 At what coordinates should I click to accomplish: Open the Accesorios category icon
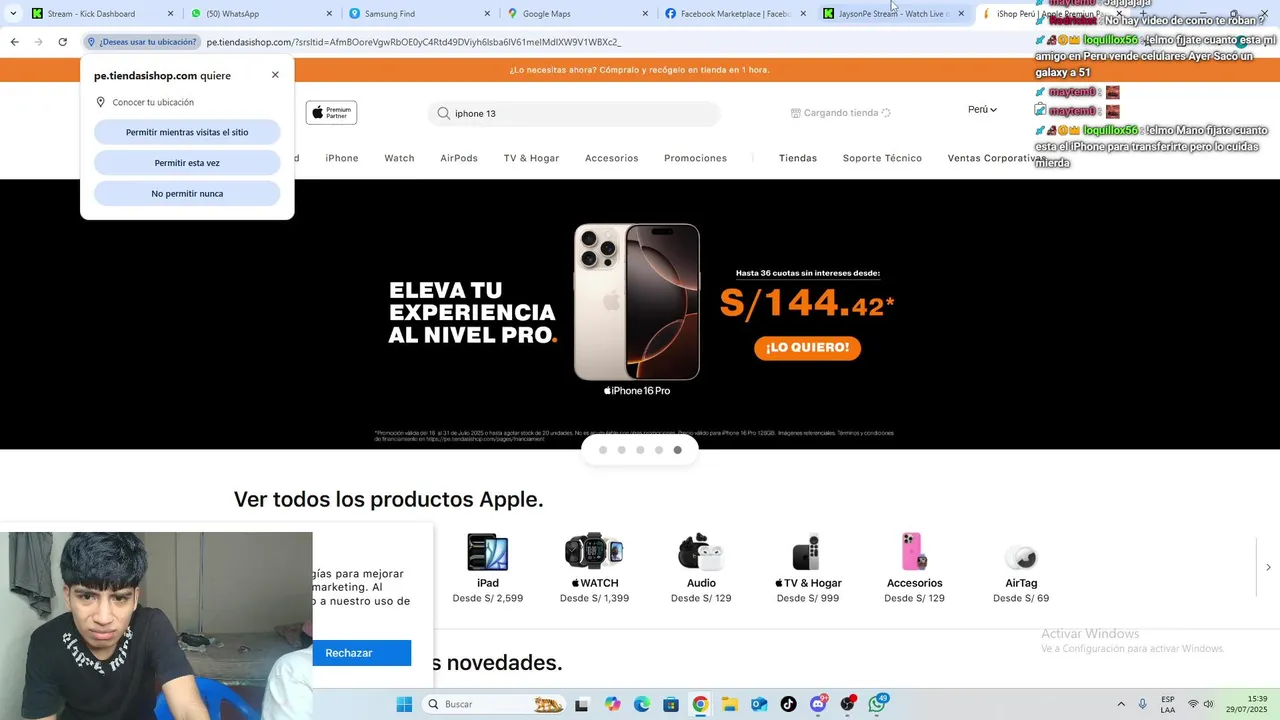914,552
